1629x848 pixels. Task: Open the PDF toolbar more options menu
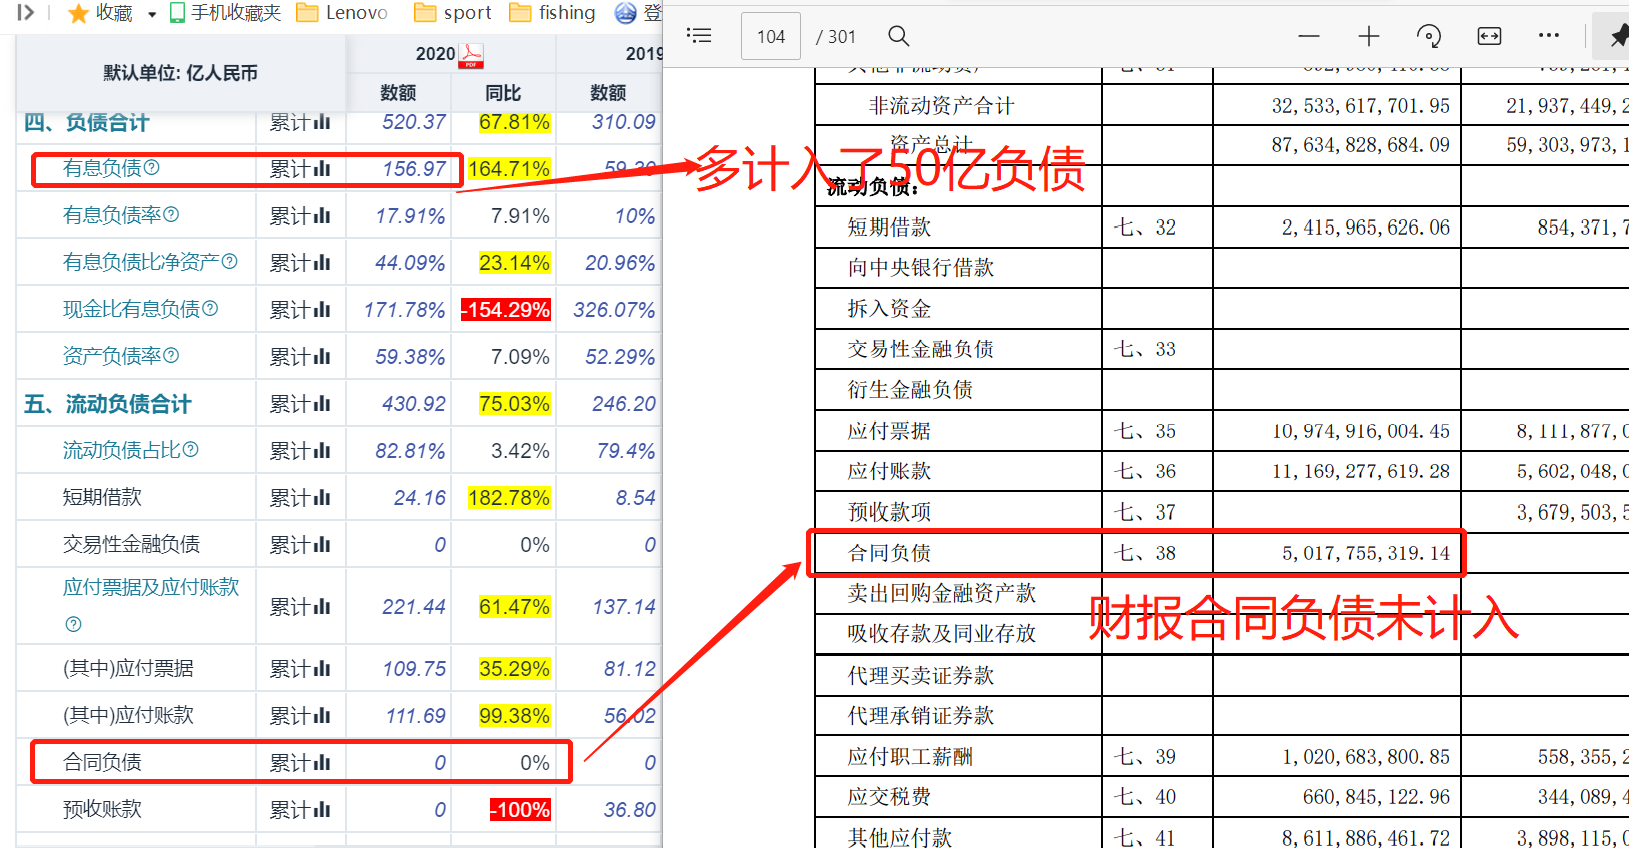click(x=1548, y=36)
